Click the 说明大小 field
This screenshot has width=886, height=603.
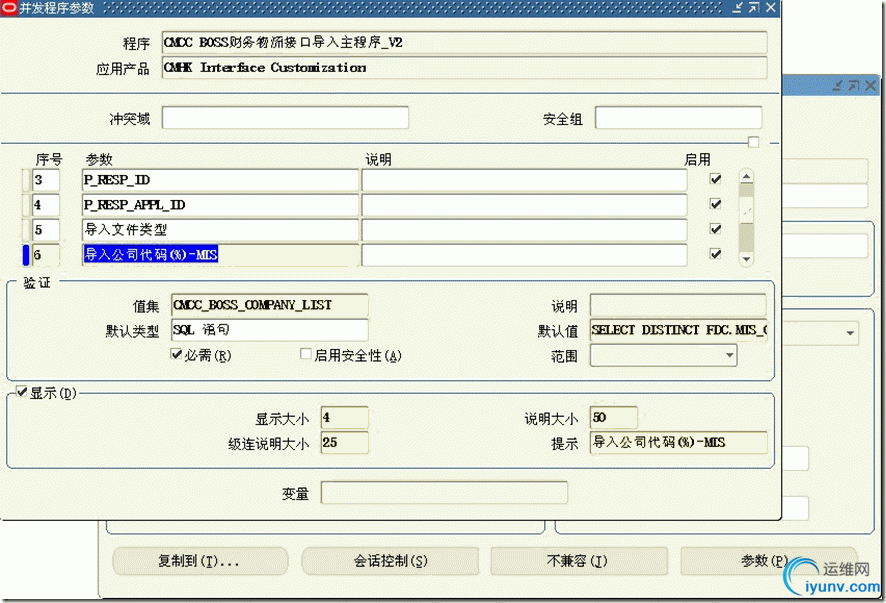coord(614,418)
